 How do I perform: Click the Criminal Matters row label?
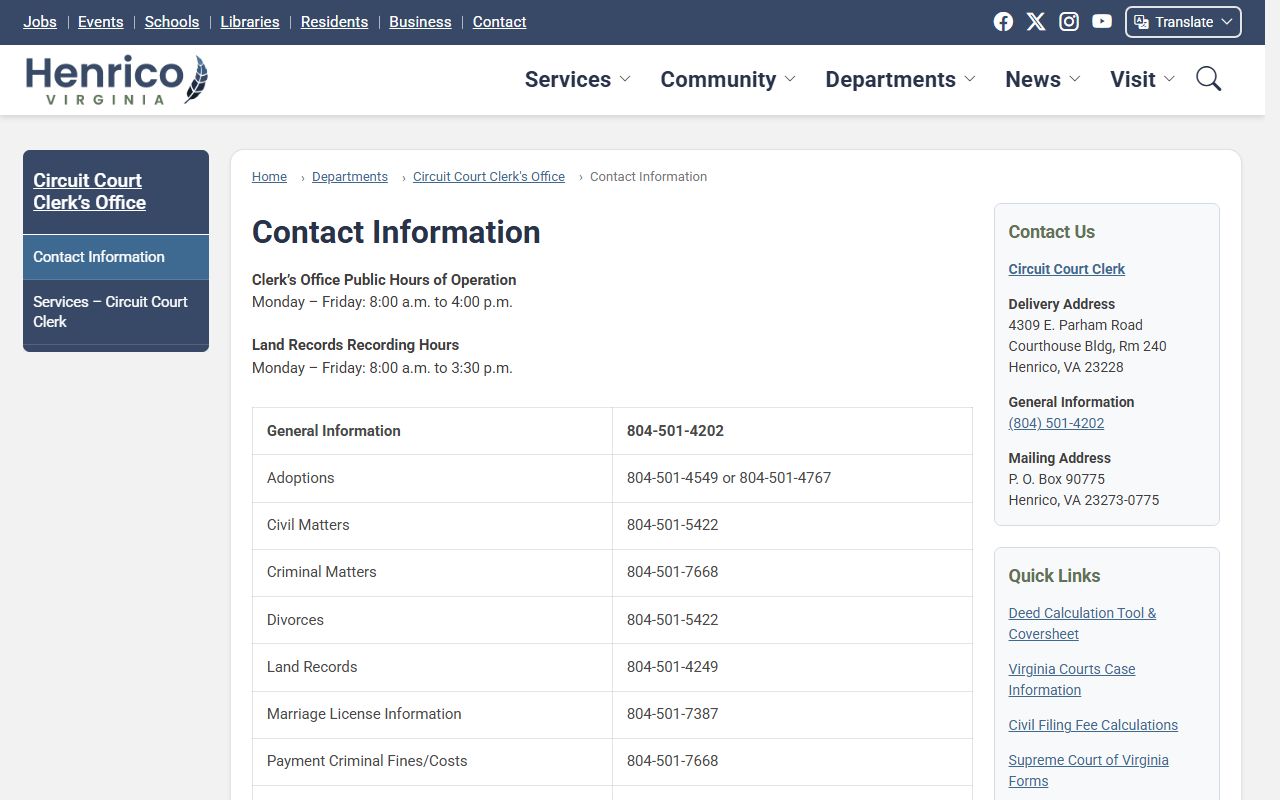(x=322, y=572)
